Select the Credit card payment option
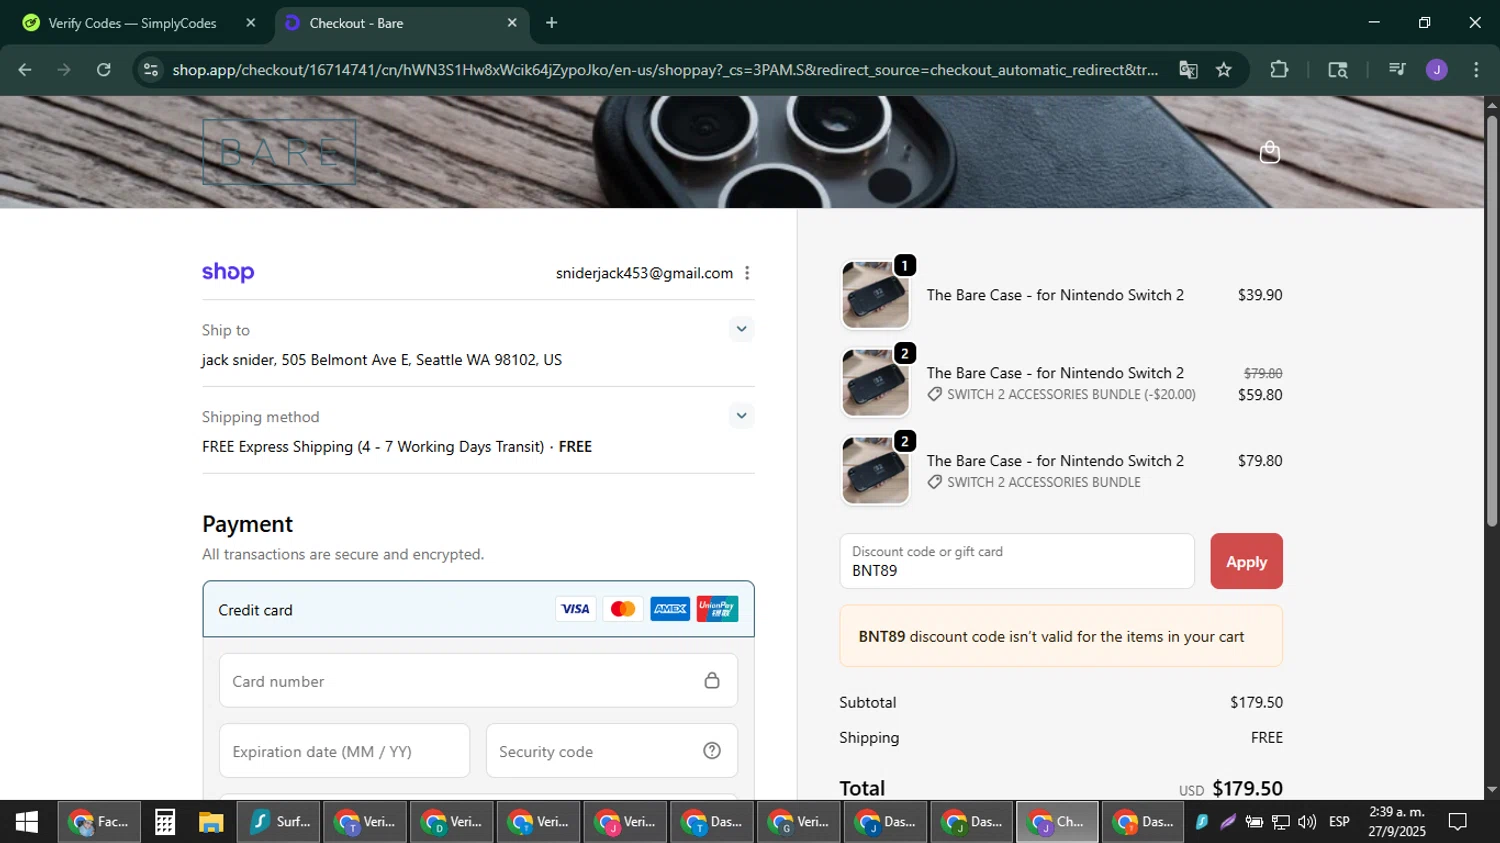The width and height of the screenshot is (1500, 843). [478, 609]
